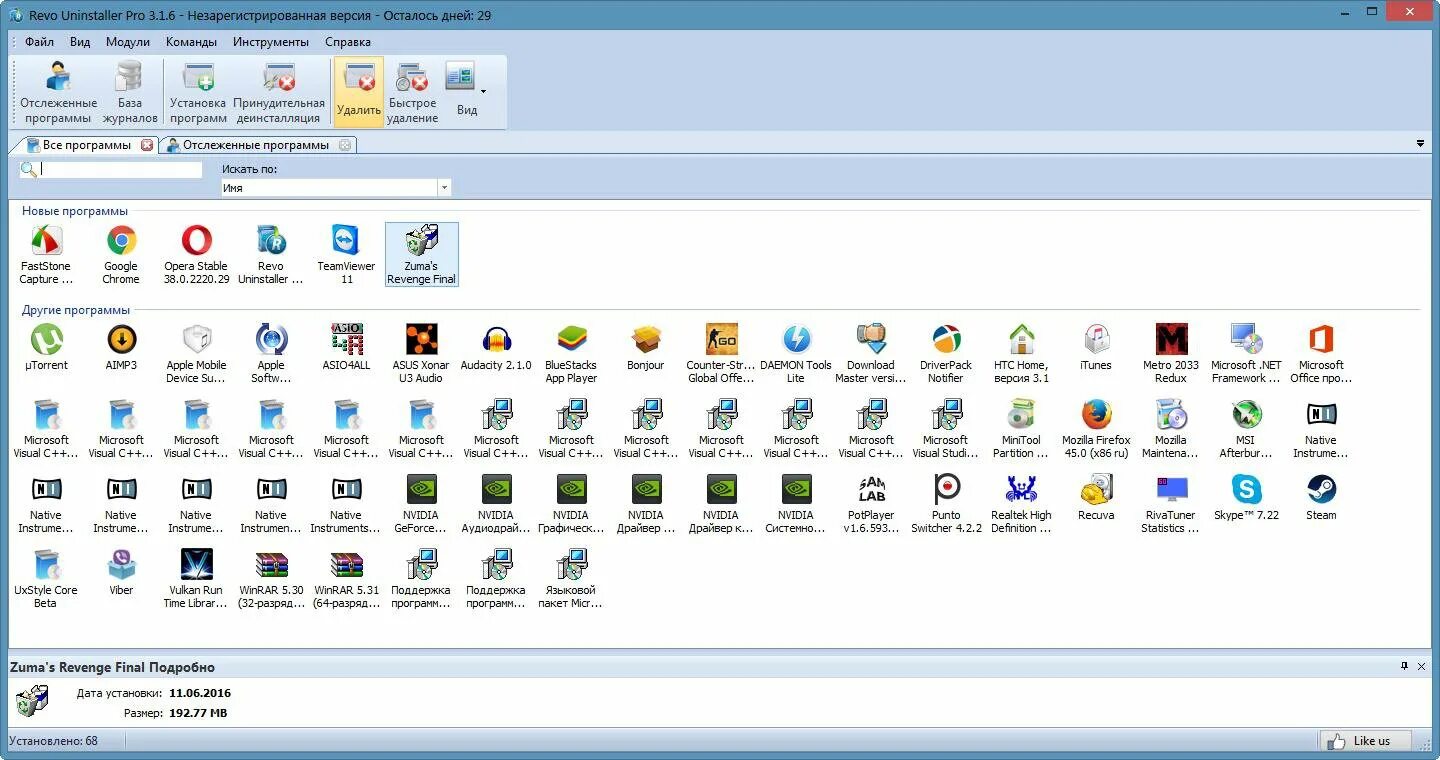This screenshot has width=1440, height=760.
Task: Choose Быстрое удаление in toolbar
Action: (x=412, y=92)
